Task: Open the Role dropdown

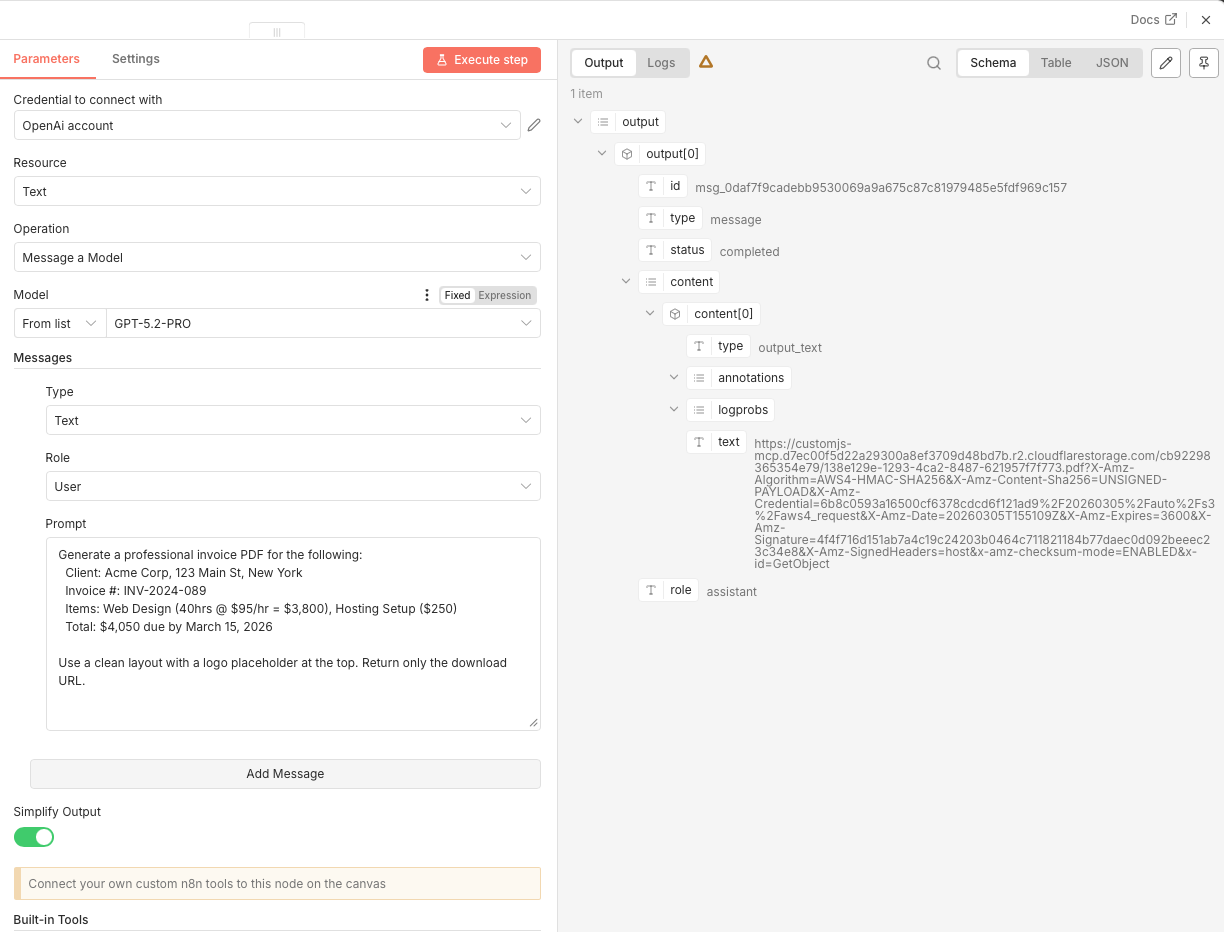Action: pyautogui.click(x=293, y=486)
